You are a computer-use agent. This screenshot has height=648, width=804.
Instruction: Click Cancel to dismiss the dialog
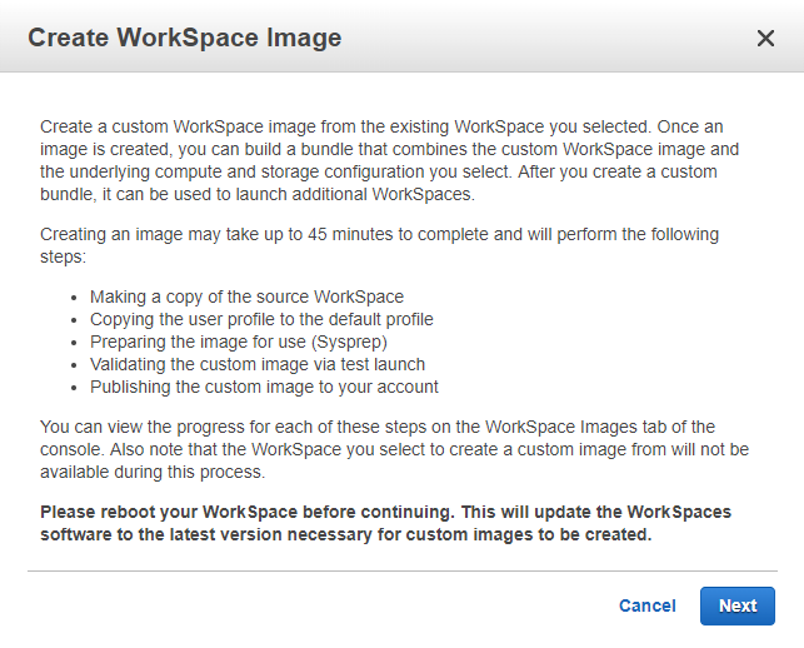coord(647,606)
